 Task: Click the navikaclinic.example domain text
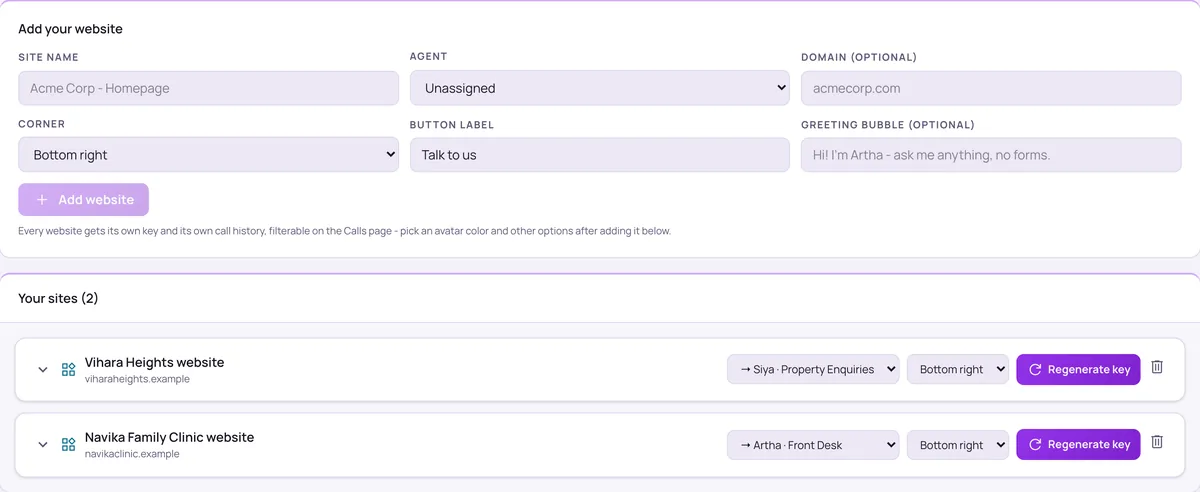pos(132,454)
